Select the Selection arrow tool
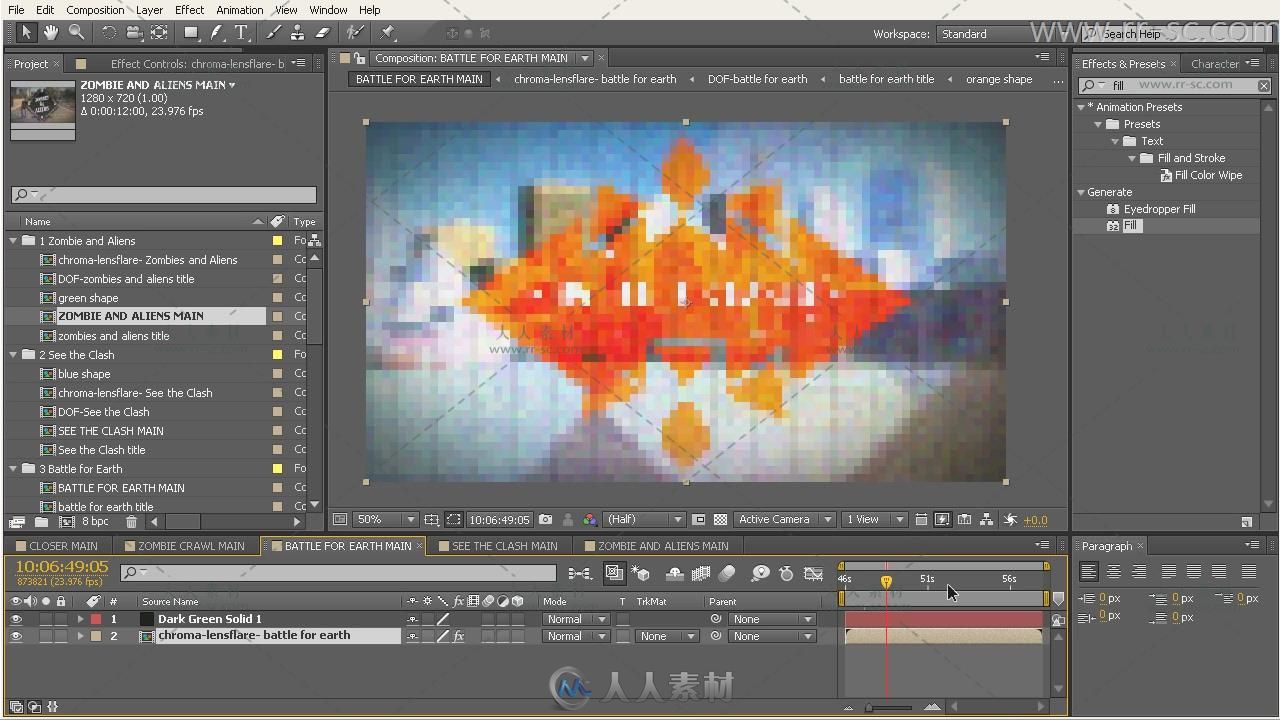This screenshot has height=720, width=1280. coord(27,33)
